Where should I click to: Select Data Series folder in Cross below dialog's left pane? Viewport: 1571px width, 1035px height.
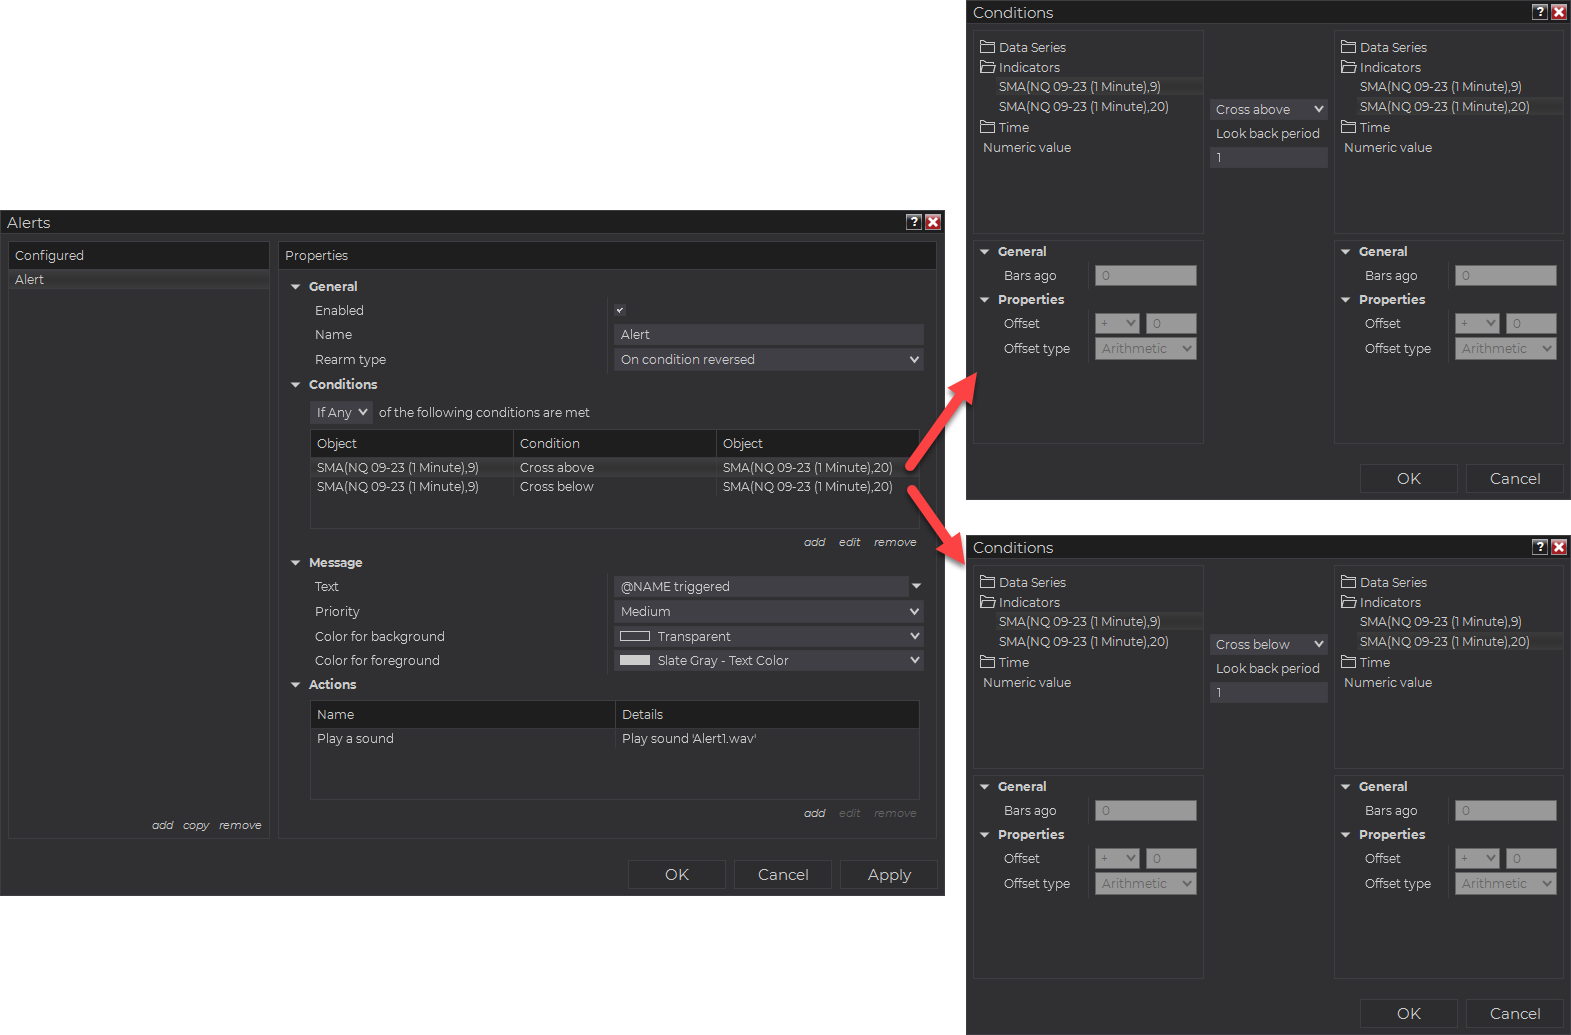click(x=1023, y=582)
